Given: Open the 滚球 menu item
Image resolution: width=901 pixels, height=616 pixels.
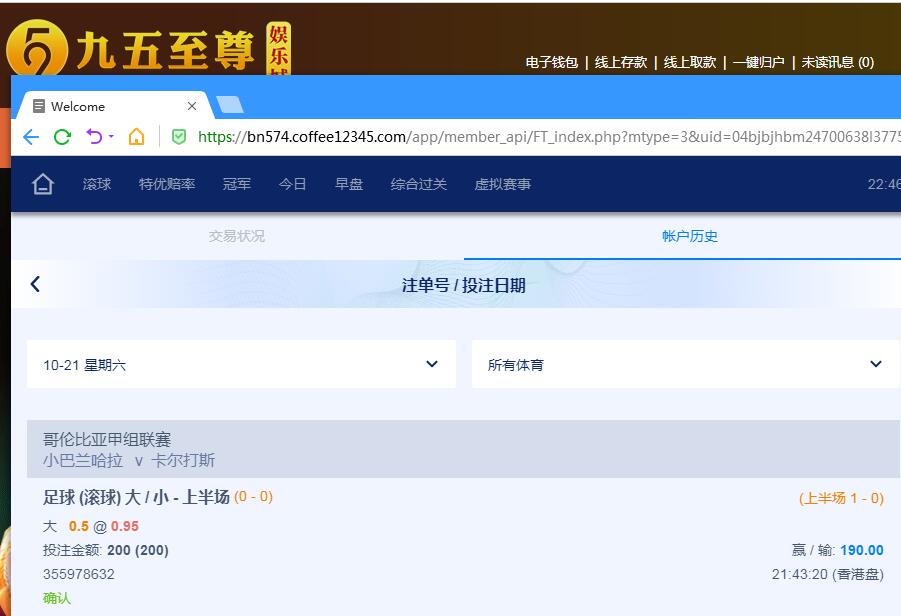Looking at the screenshot, I should click(97, 184).
